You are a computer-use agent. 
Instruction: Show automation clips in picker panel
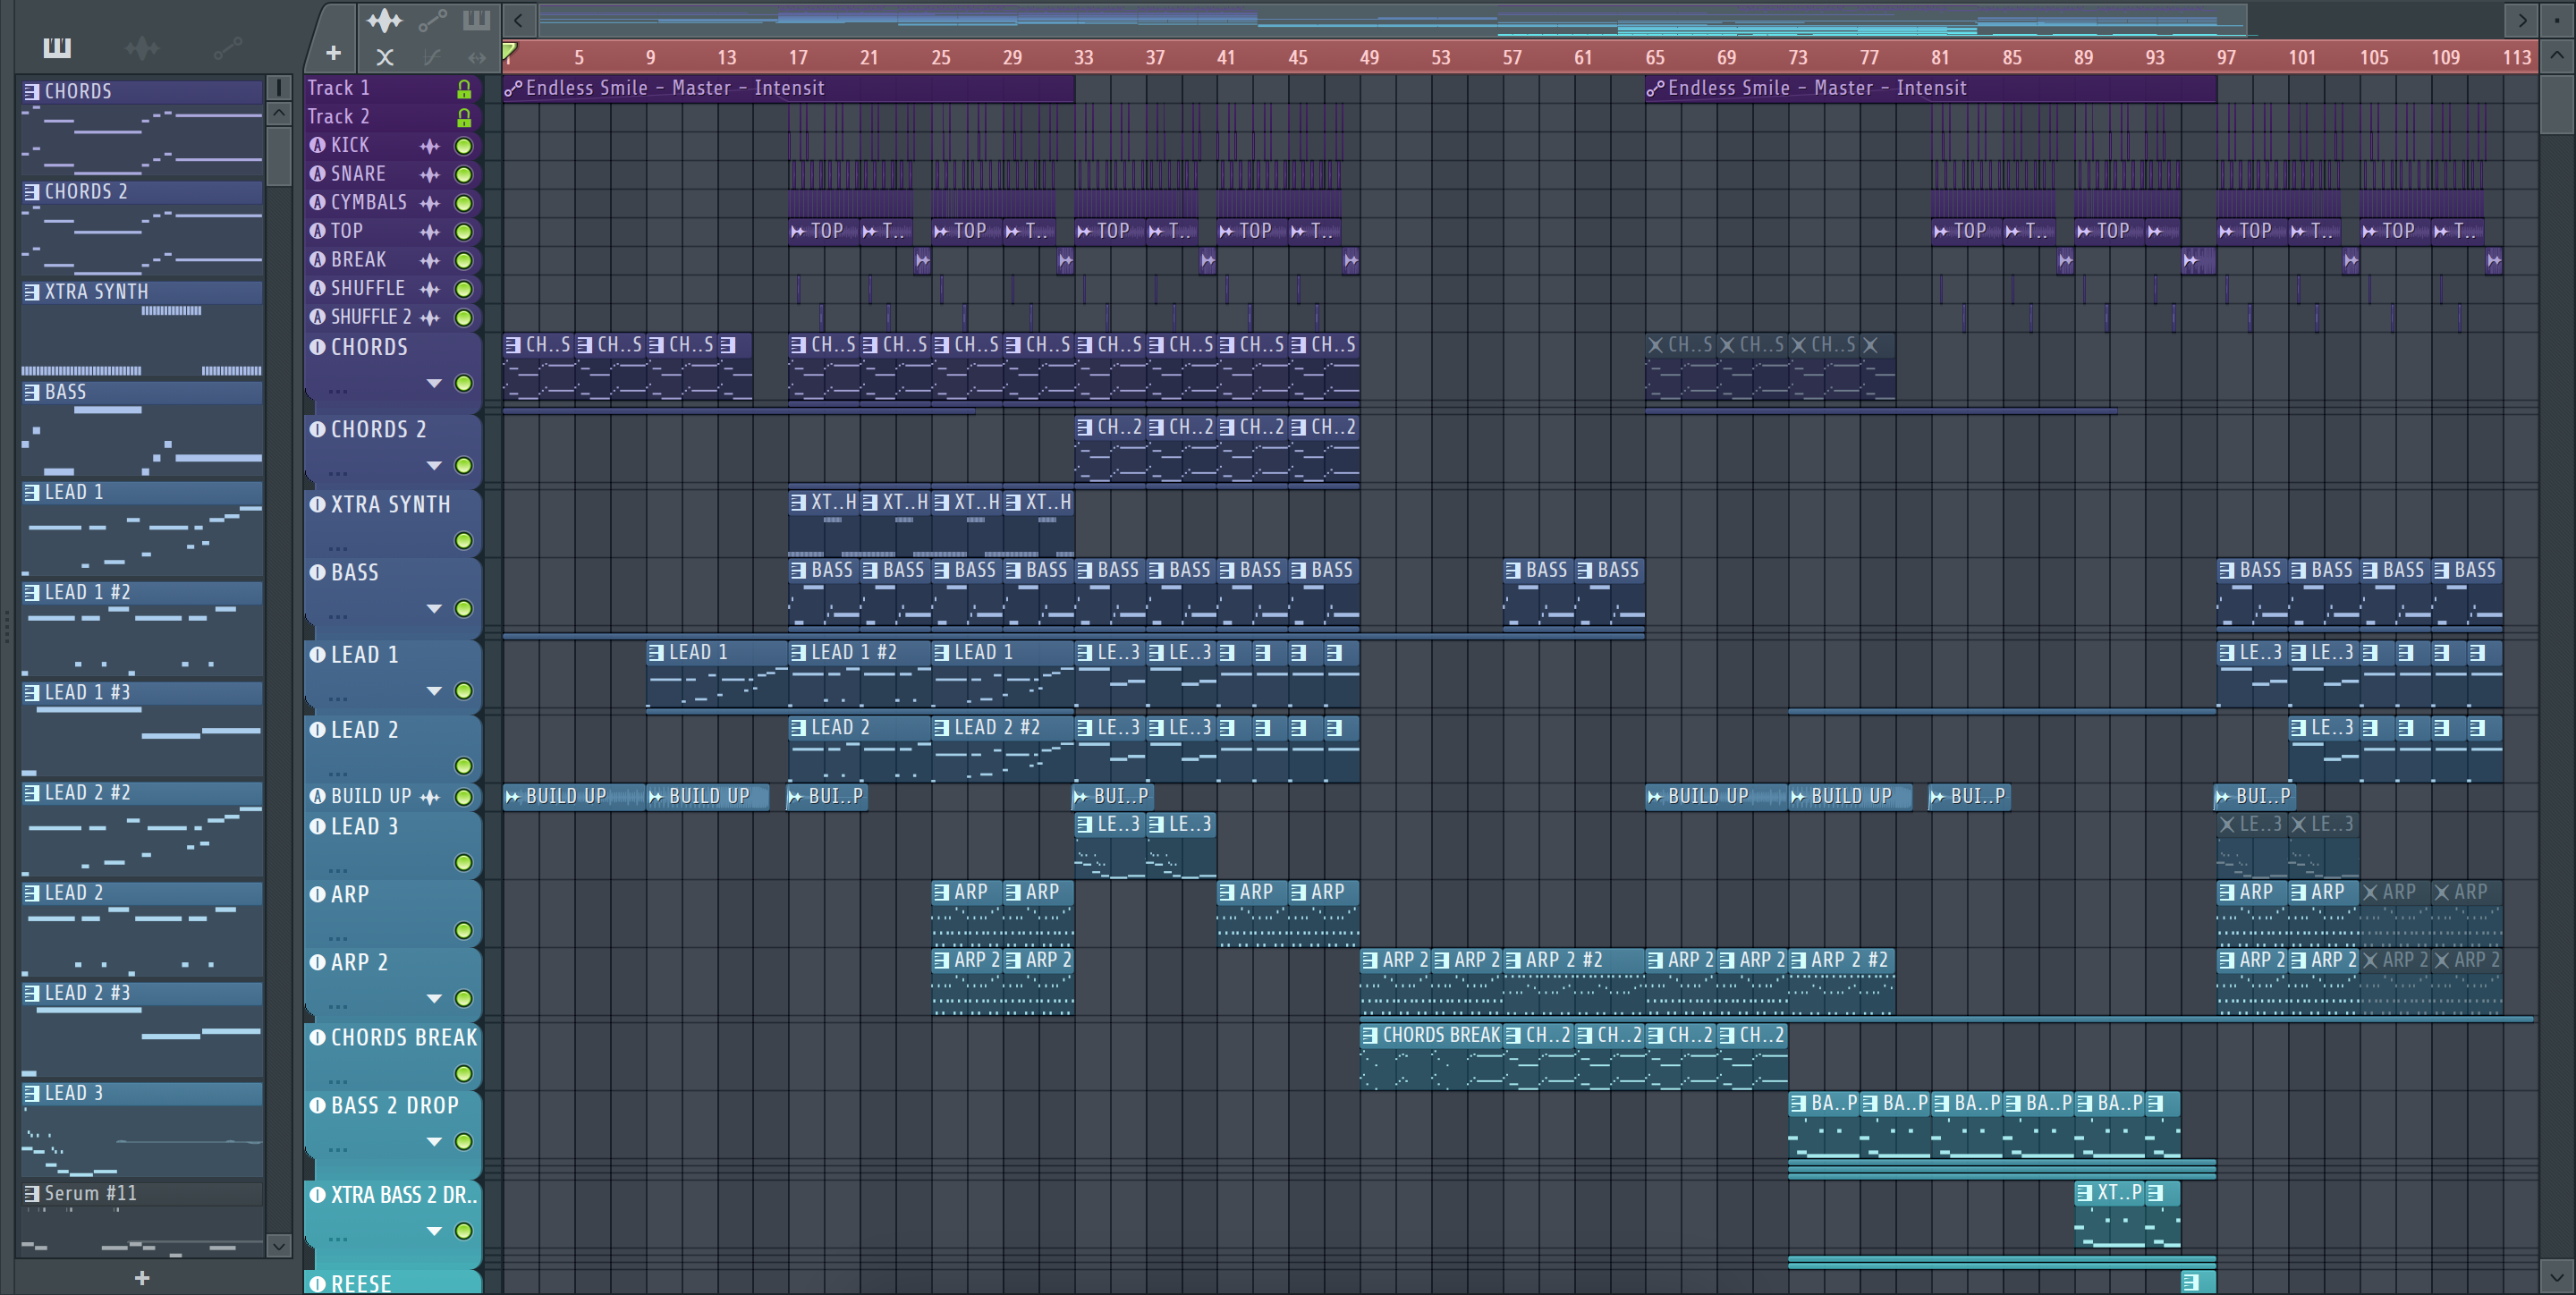[x=227, y=47]
